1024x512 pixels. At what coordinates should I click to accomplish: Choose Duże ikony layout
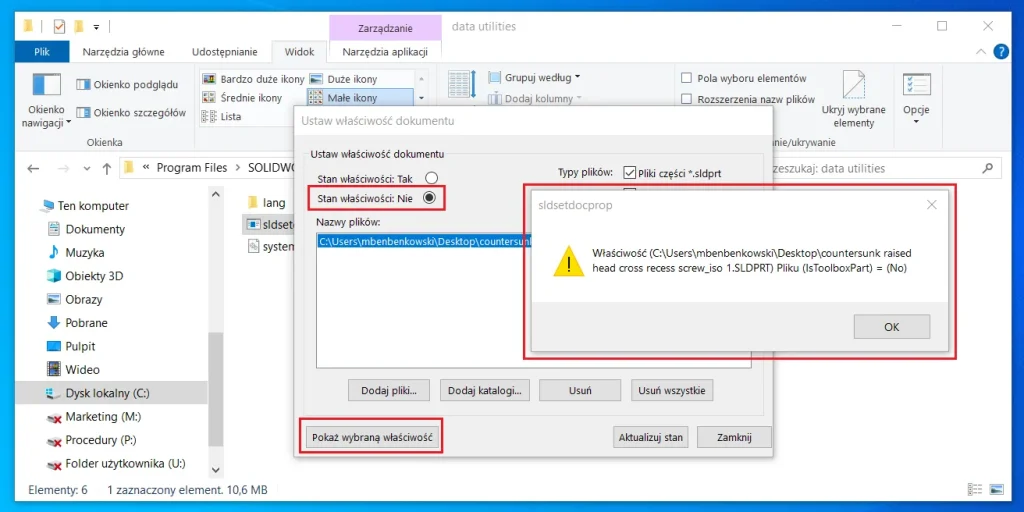(344, 79)
